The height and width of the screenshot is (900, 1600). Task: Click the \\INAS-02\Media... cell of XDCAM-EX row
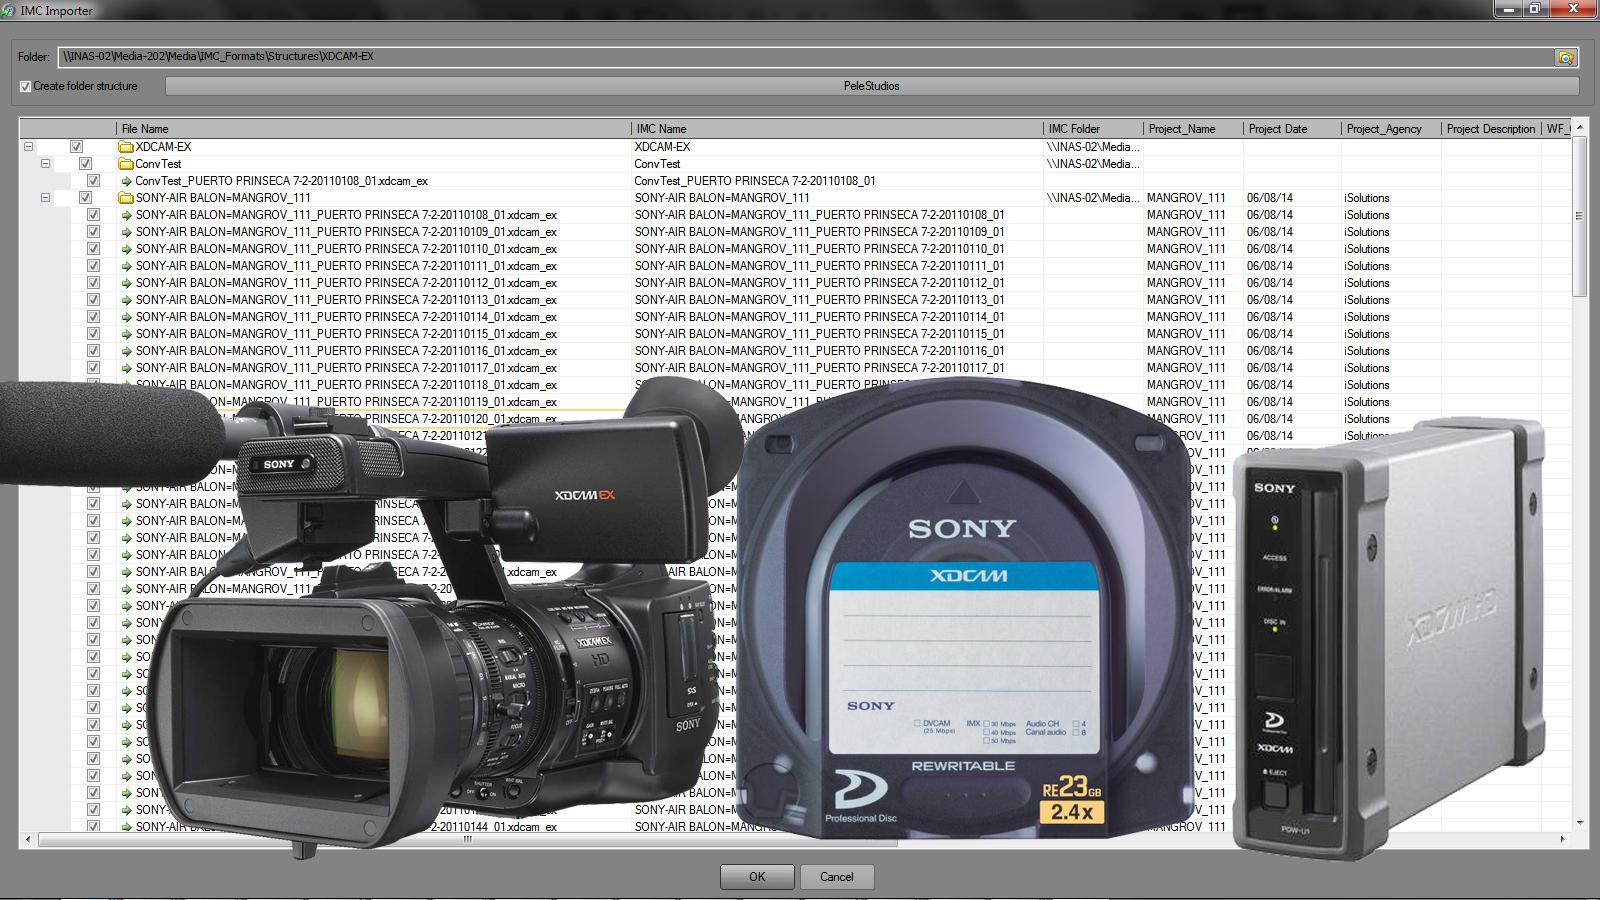pyautogui.click(x=1093, y=147)
